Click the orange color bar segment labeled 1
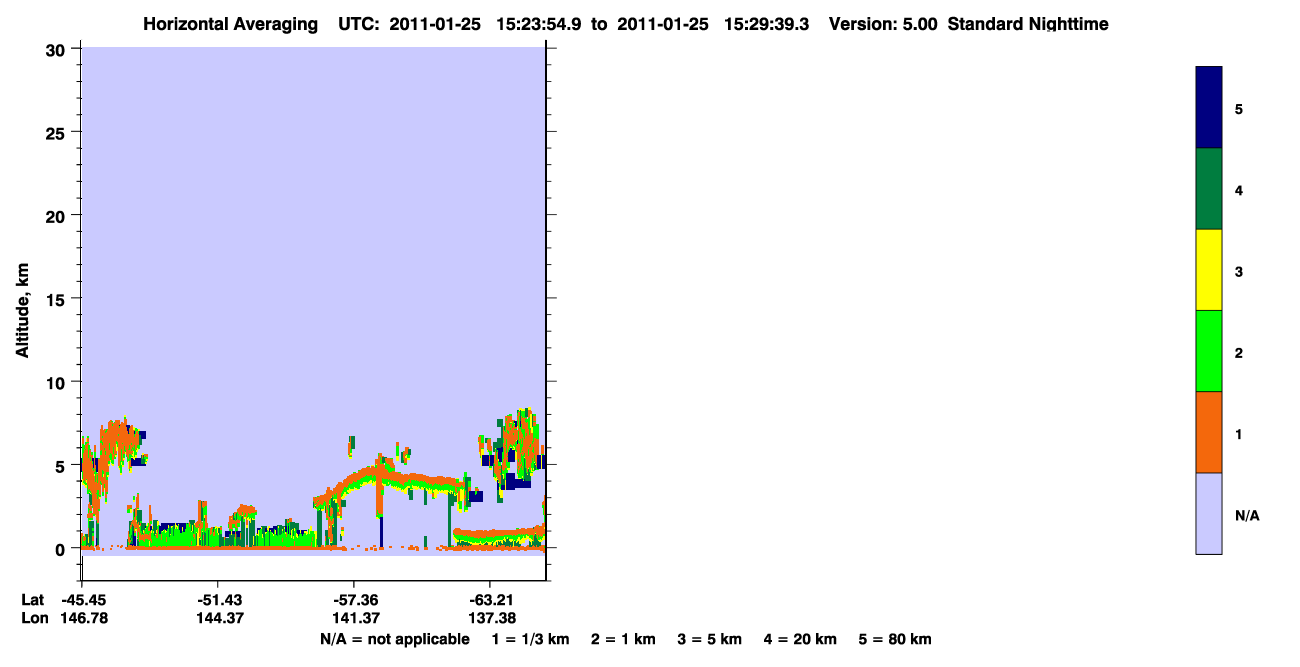This screenshot has width=1300, height=667. pyautogui.click(x=1209, y=432)
